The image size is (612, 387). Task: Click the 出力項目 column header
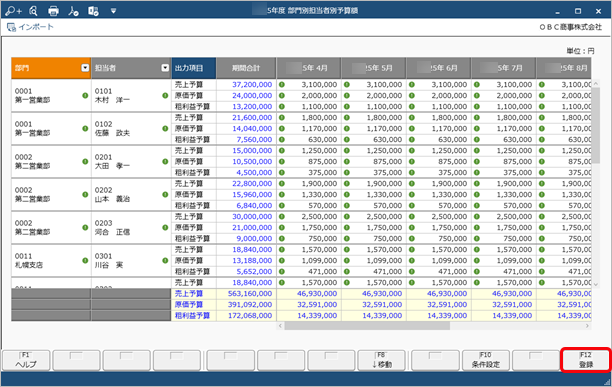pyautogui.click(x=194, y=68)
